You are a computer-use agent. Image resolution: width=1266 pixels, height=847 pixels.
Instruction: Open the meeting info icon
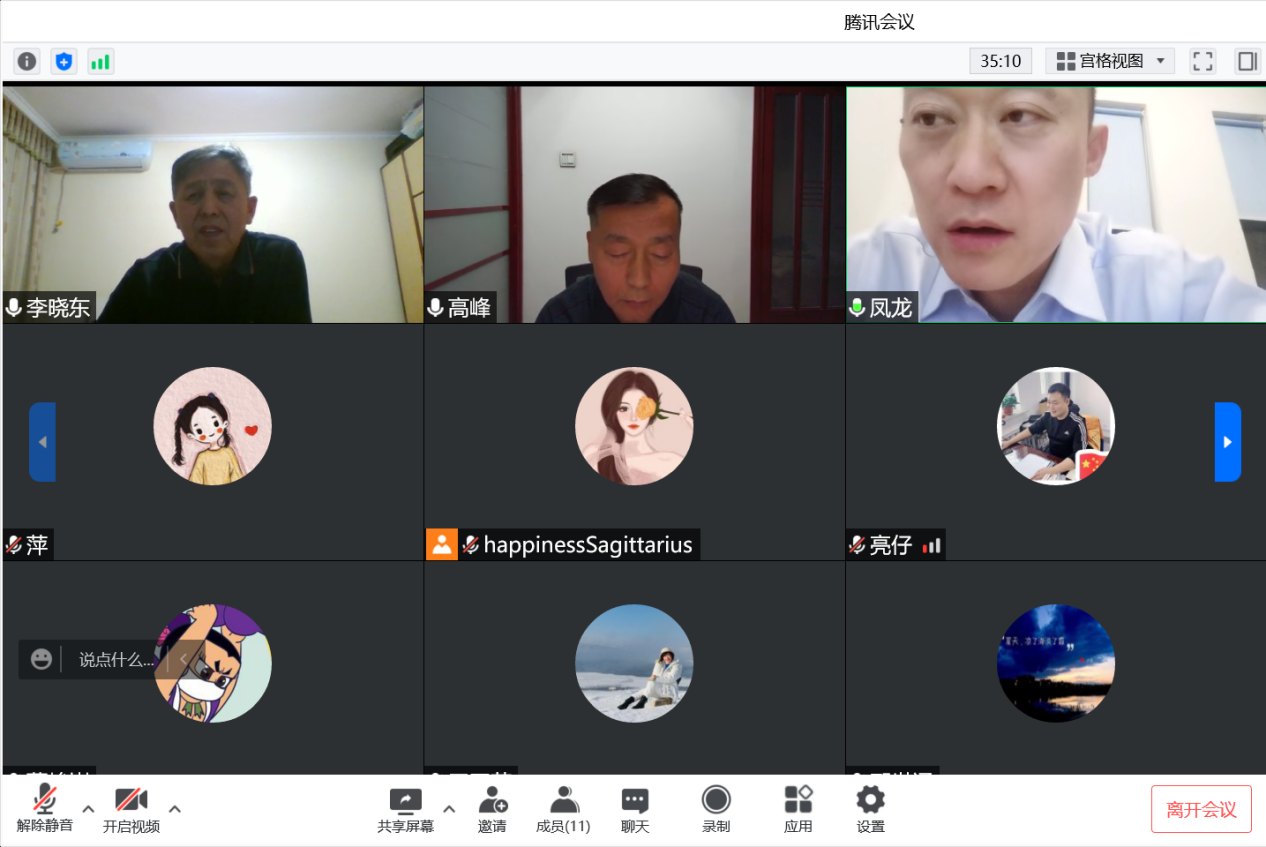pyautogui.click(x=27, y=61)
